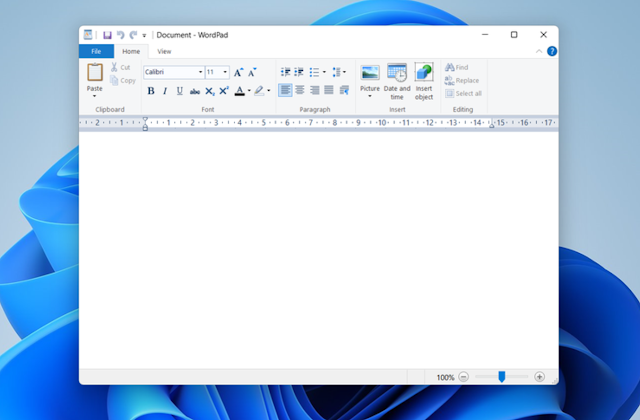Toggle Strikethrough formatting
This screenshot has height=420, width=640.
coord(195,91)
